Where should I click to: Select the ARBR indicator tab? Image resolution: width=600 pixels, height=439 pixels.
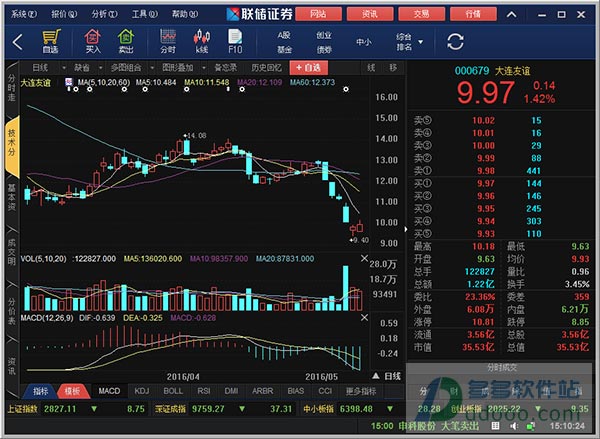tap(262, 391)
